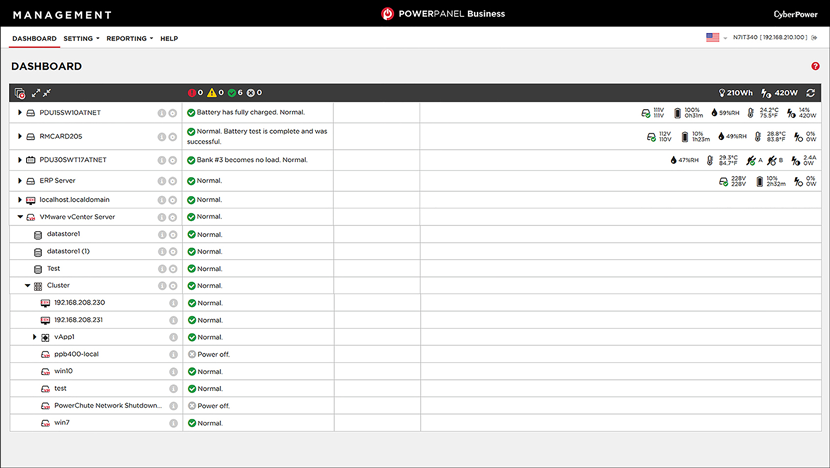The height and width of the screenshot is (468, 830).
Task: Open the REPORTING menu
Action: point(130,39)
